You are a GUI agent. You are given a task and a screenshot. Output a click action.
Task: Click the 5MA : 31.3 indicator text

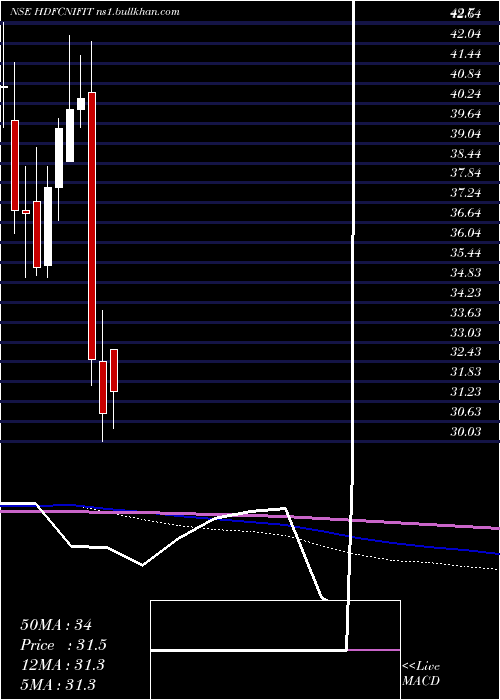[x=58, y=684]
